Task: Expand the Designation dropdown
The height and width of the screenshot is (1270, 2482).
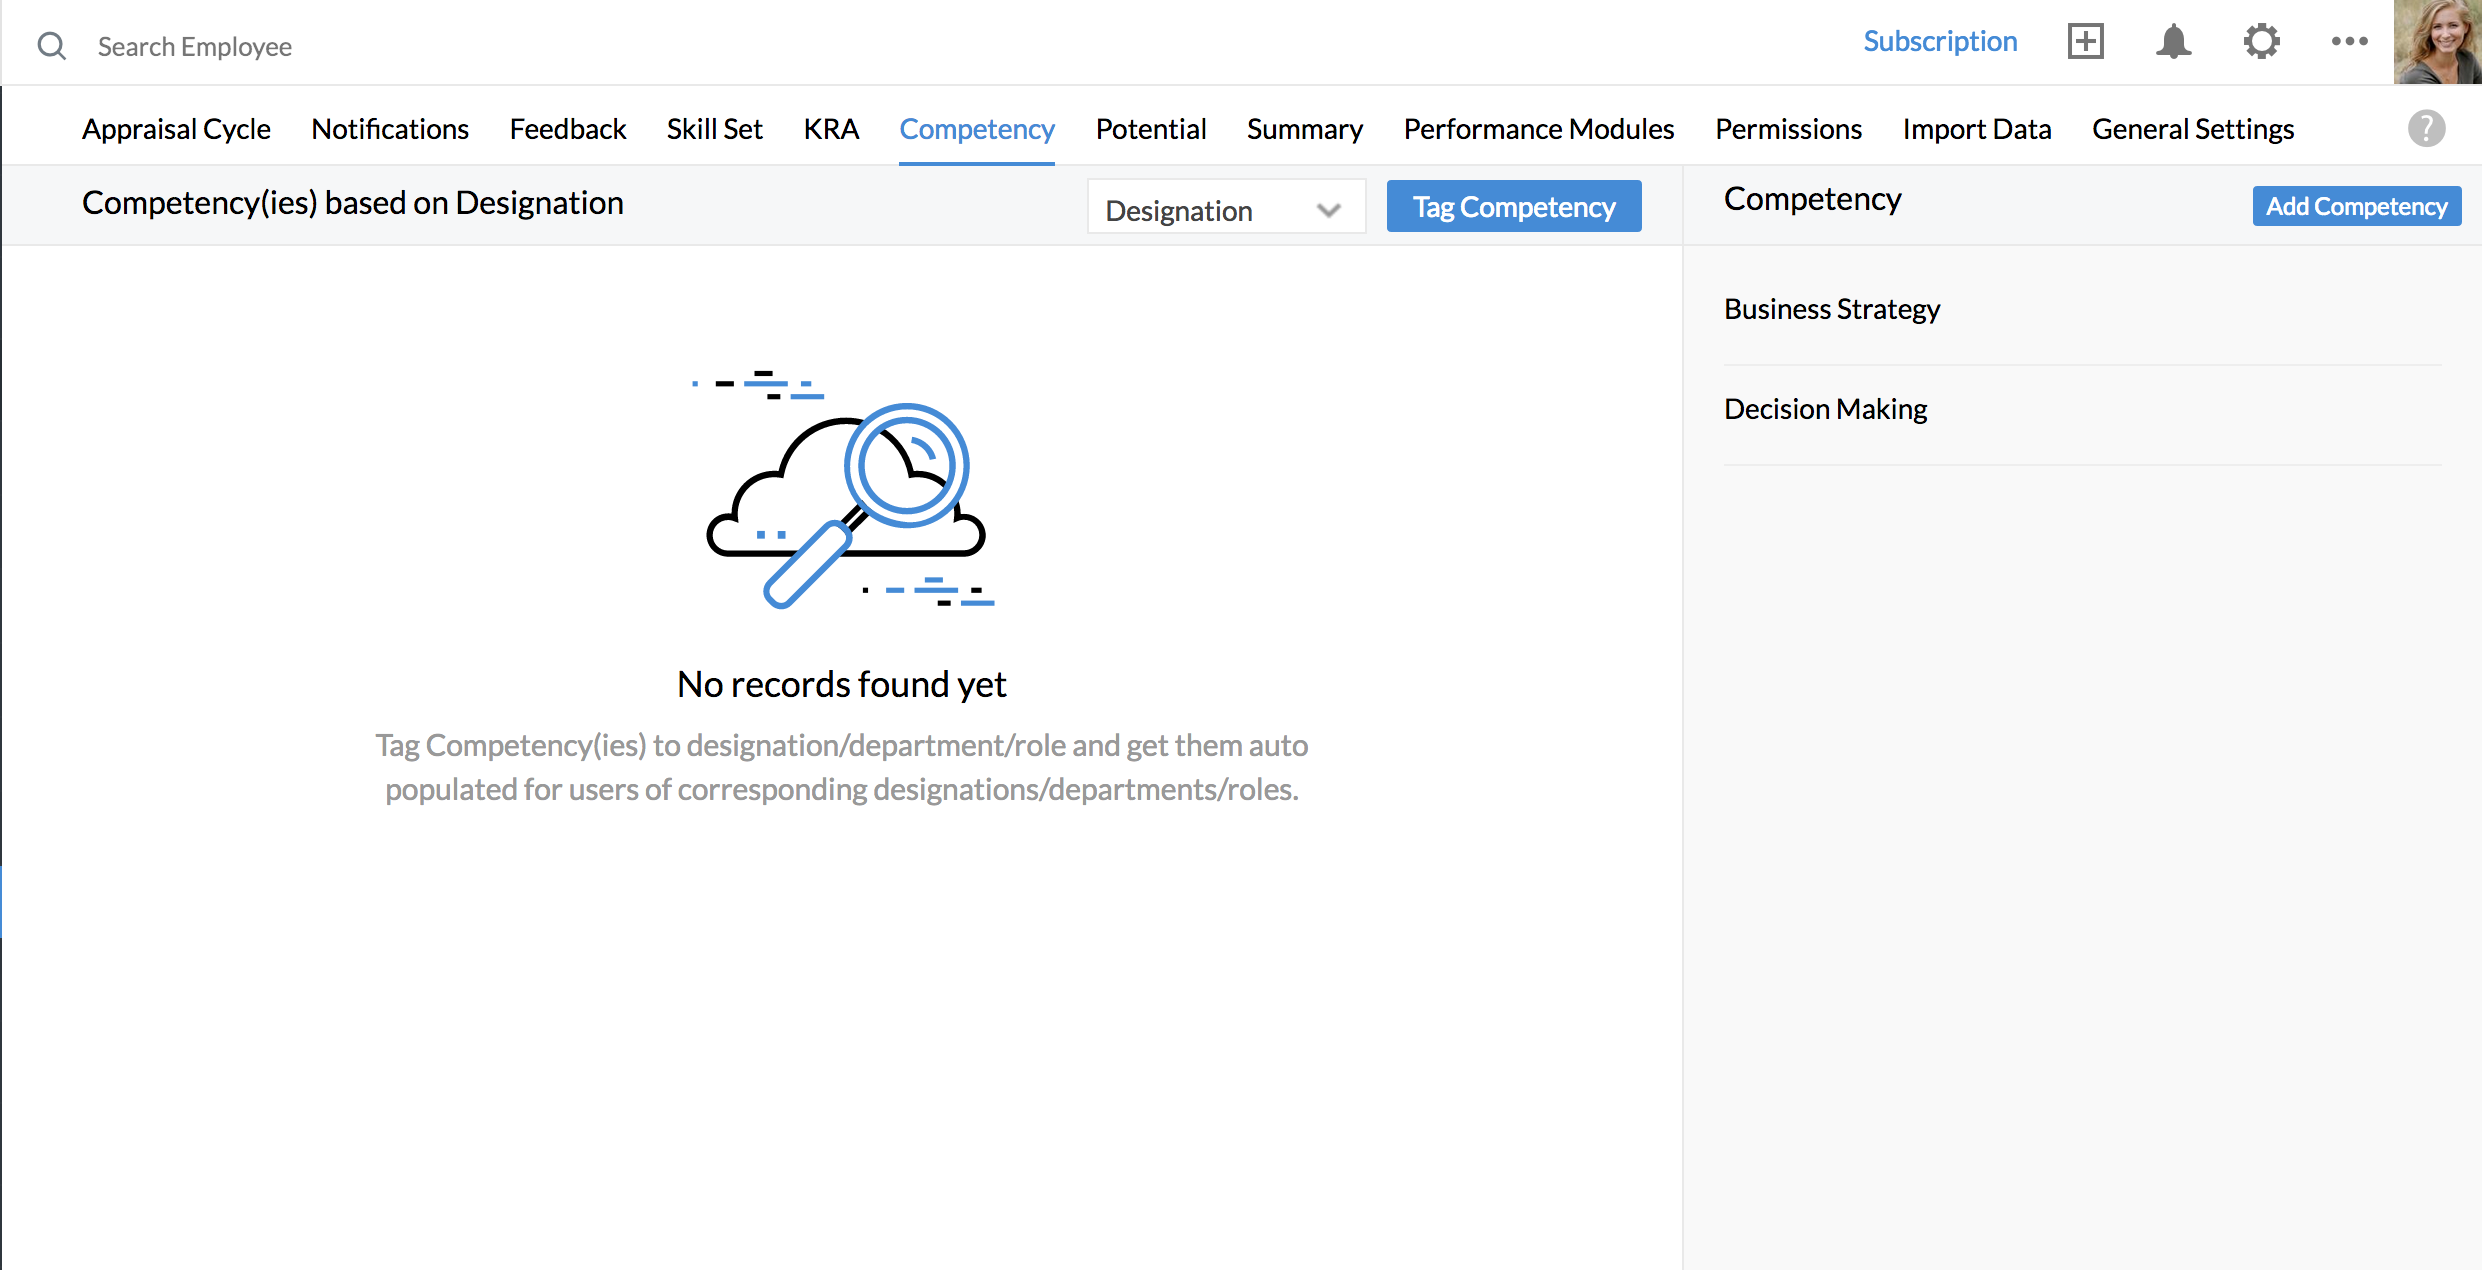Action: 1225,209
